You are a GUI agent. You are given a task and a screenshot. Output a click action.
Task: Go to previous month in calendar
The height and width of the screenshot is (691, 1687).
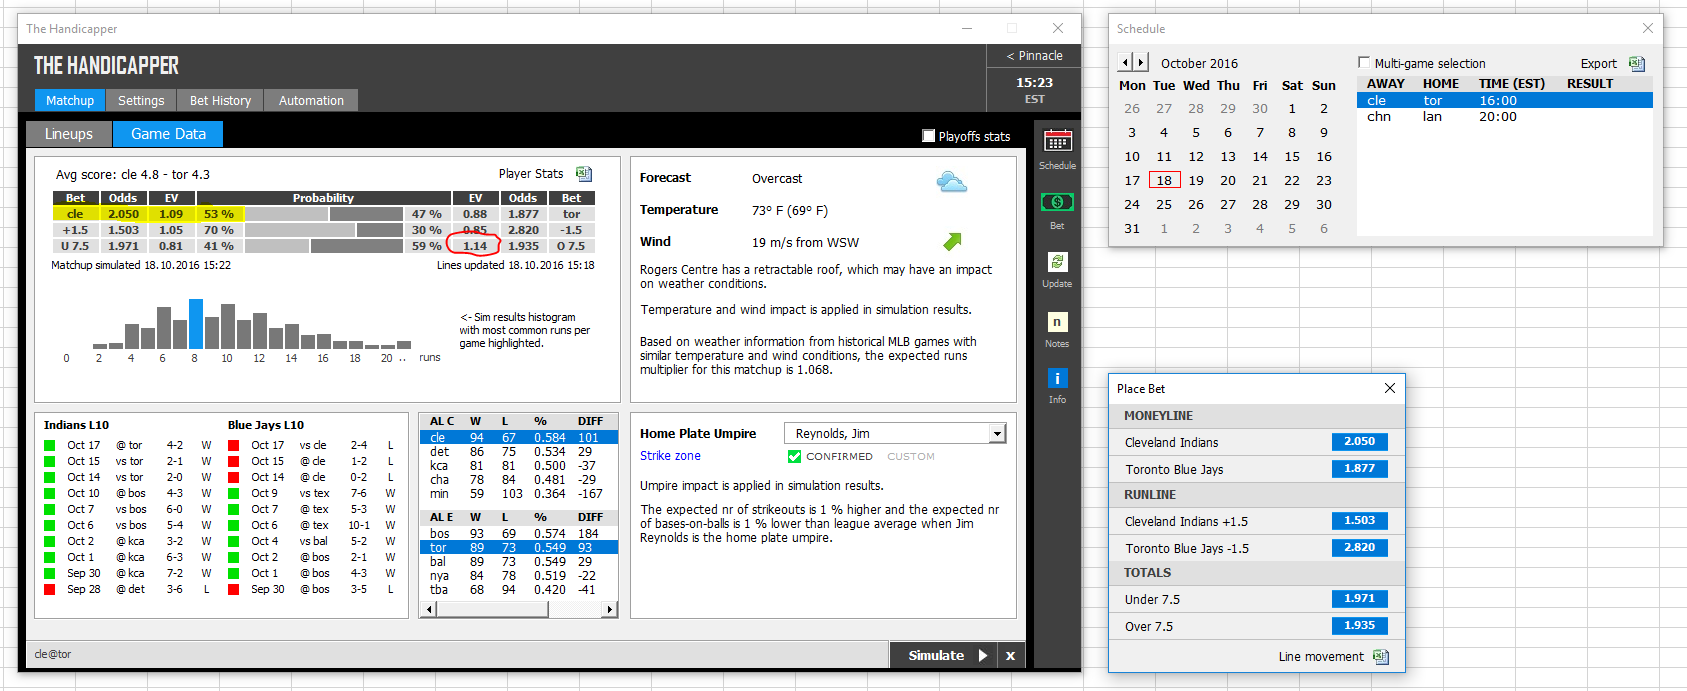click(1125, 62)
